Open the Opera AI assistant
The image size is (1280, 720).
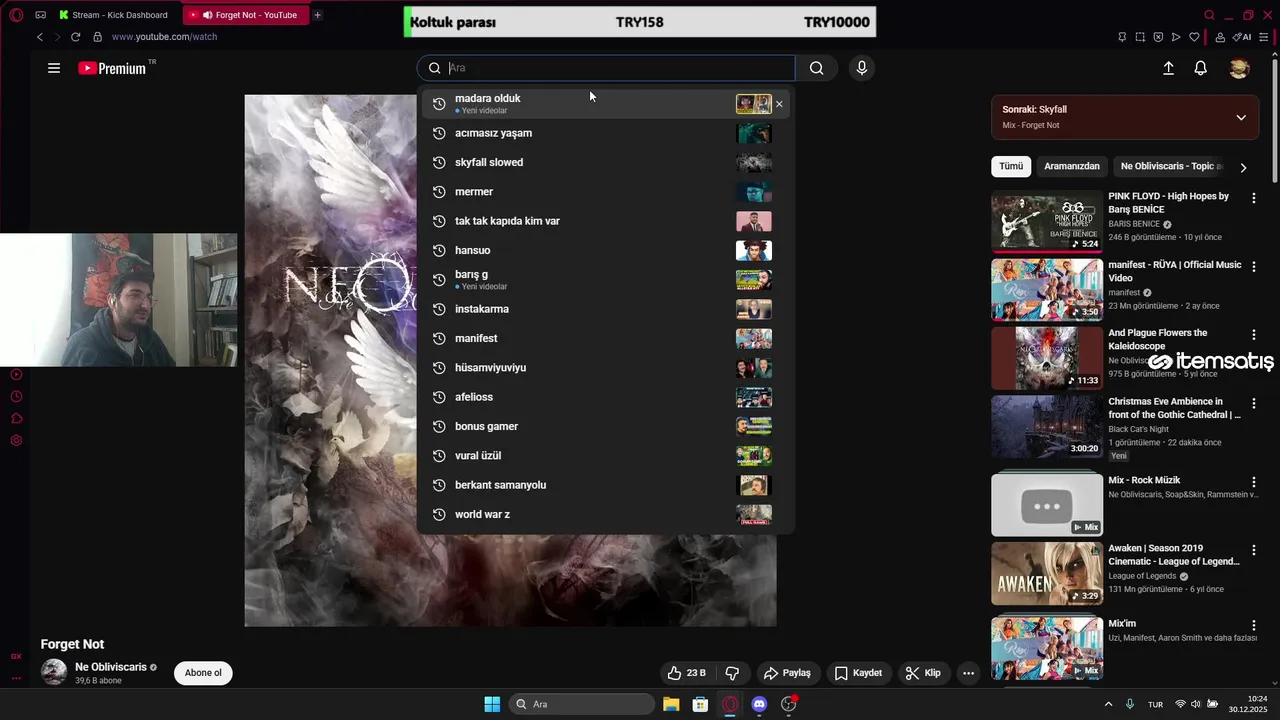tap(1243, 37)
